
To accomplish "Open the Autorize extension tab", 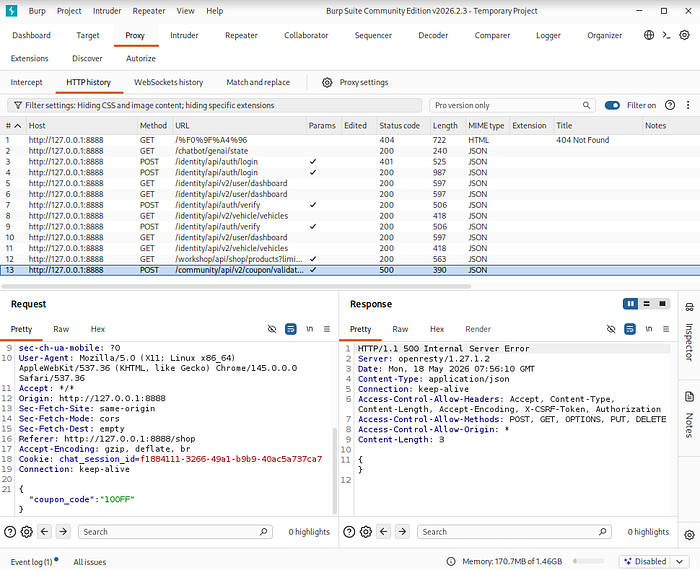I will point(141,58).
